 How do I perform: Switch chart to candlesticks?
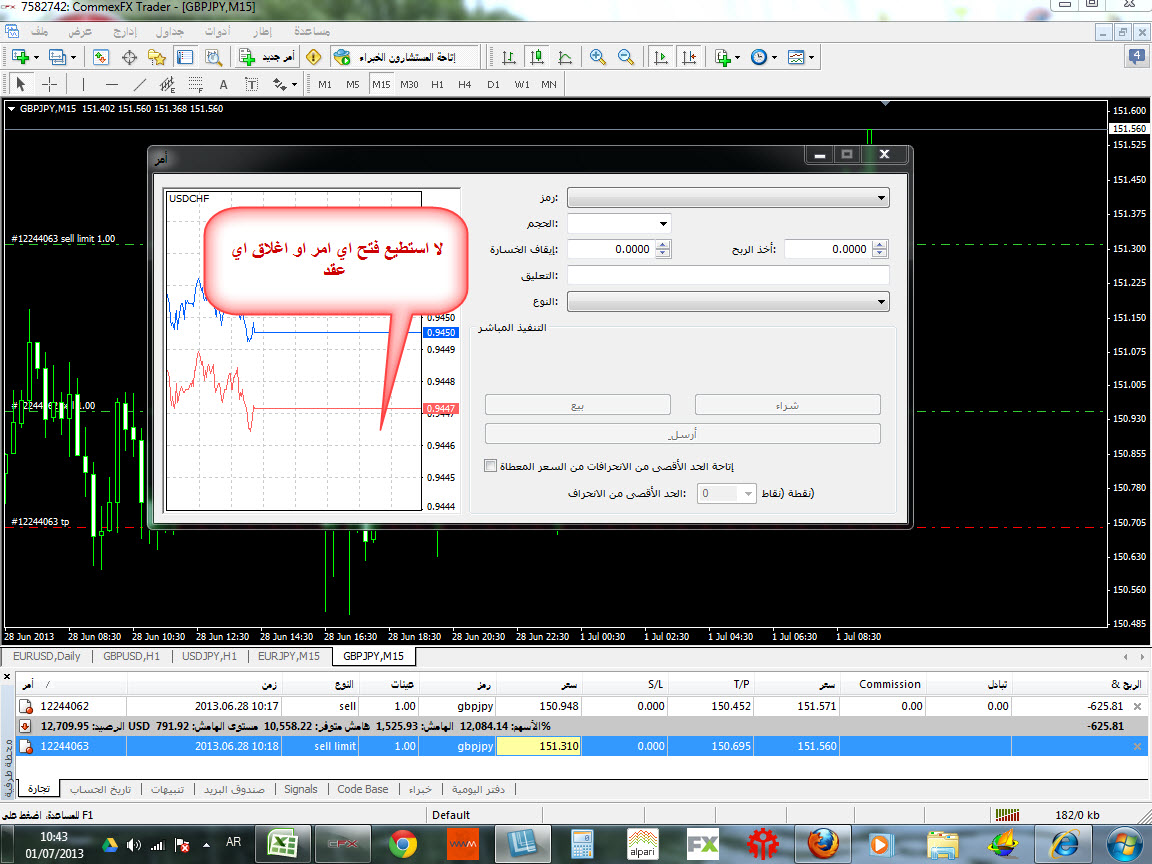pos(537,57)
